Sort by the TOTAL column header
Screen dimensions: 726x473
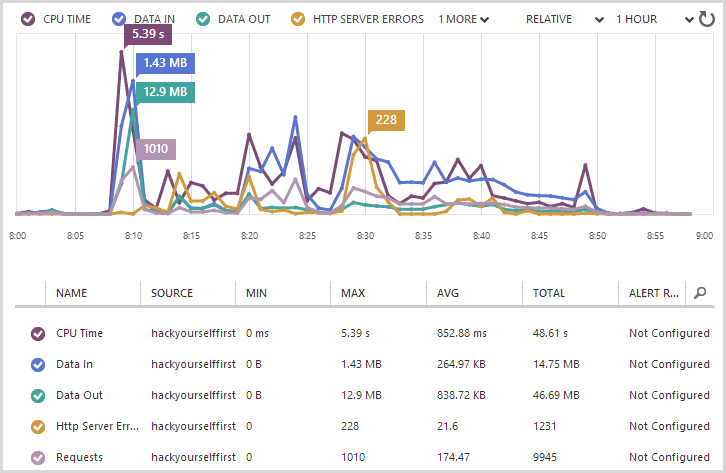coord(549,293)
